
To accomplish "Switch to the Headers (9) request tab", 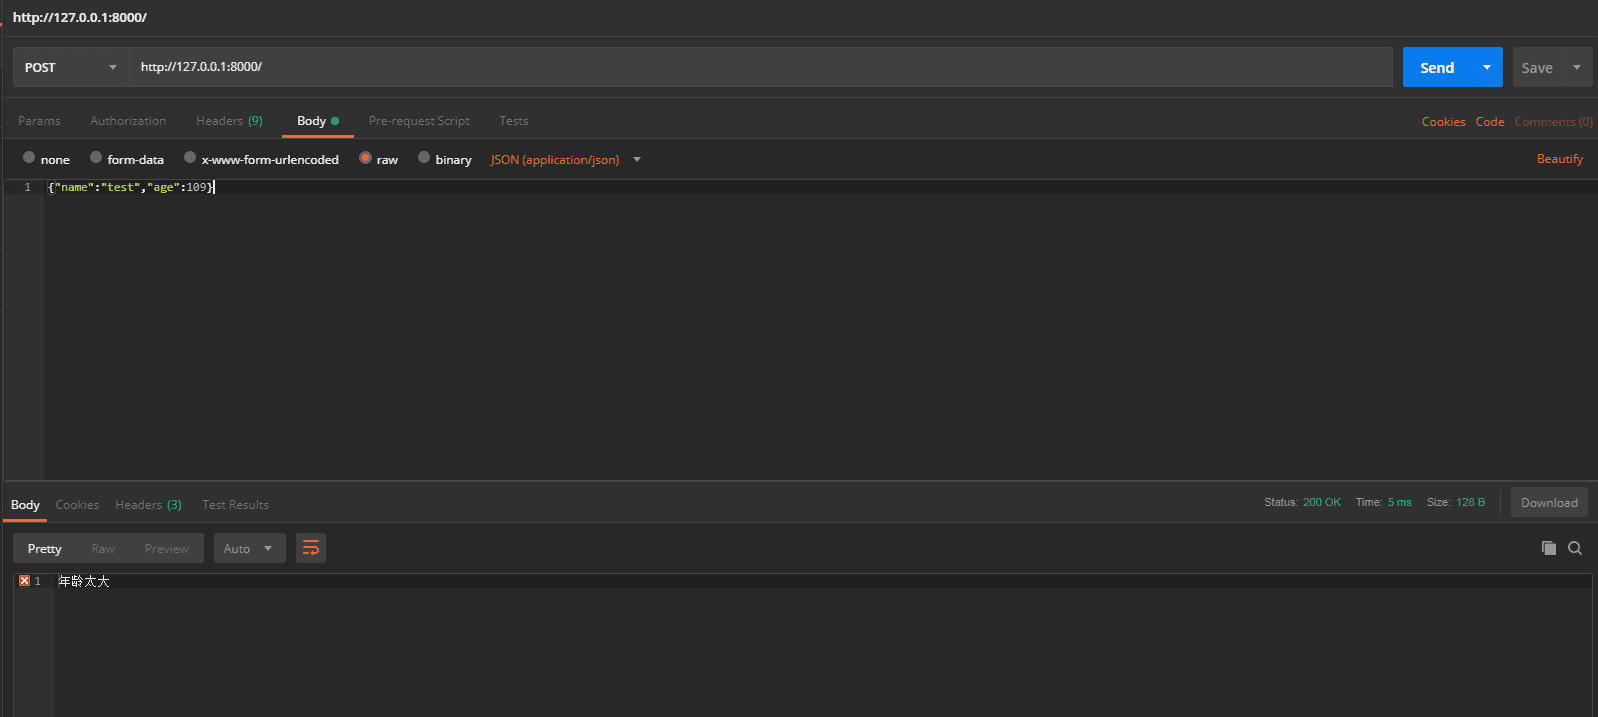I will coord(229,121).
